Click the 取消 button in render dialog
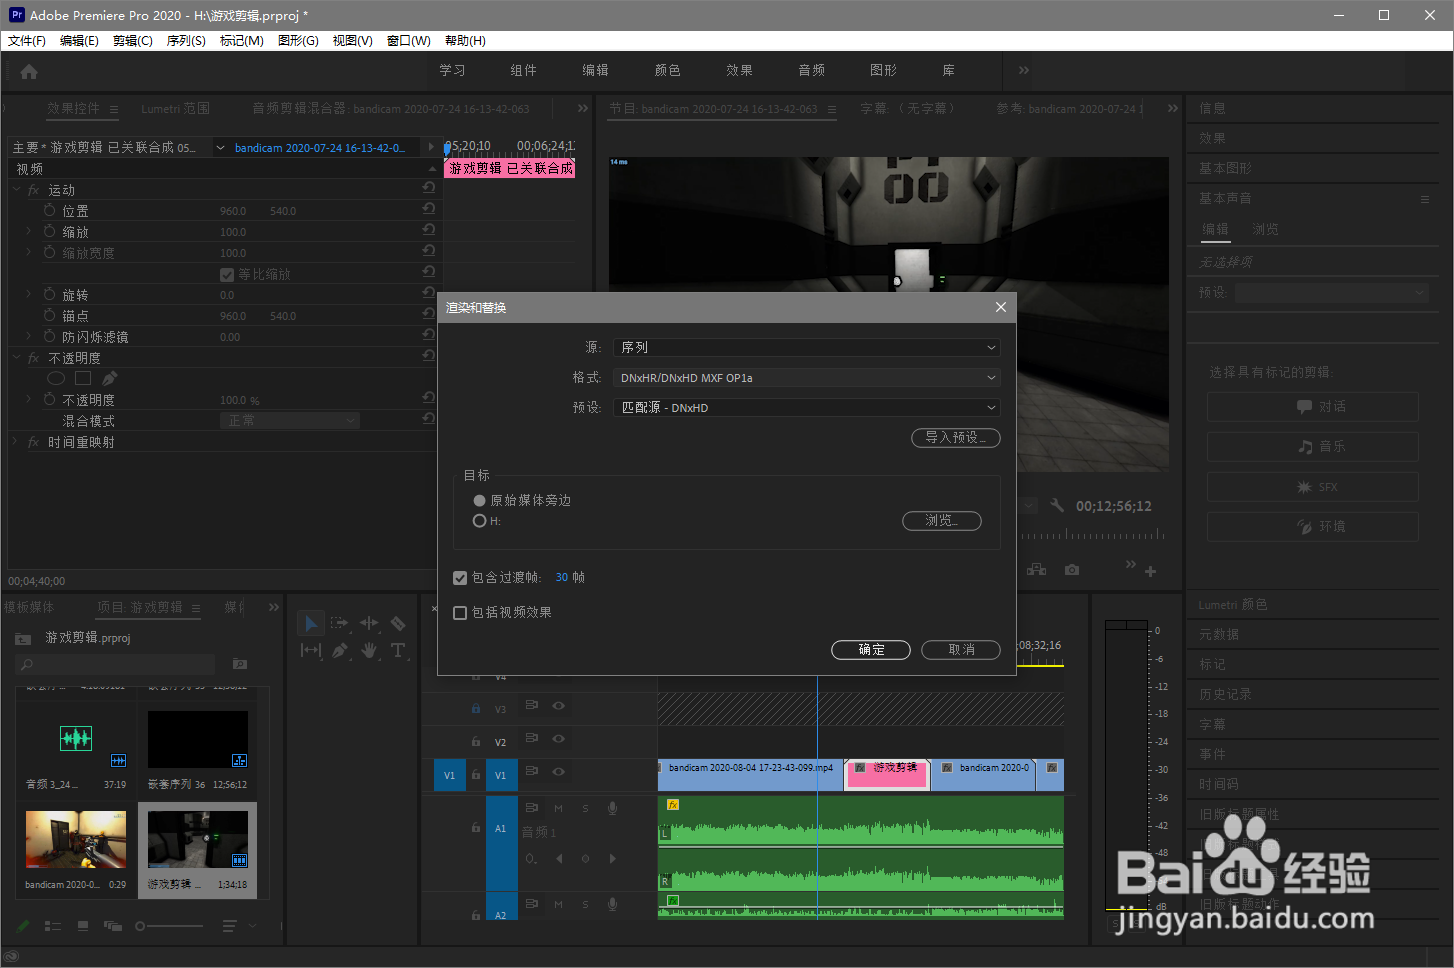Screen dimensions: 1454x968 click(x=961, y=650)
